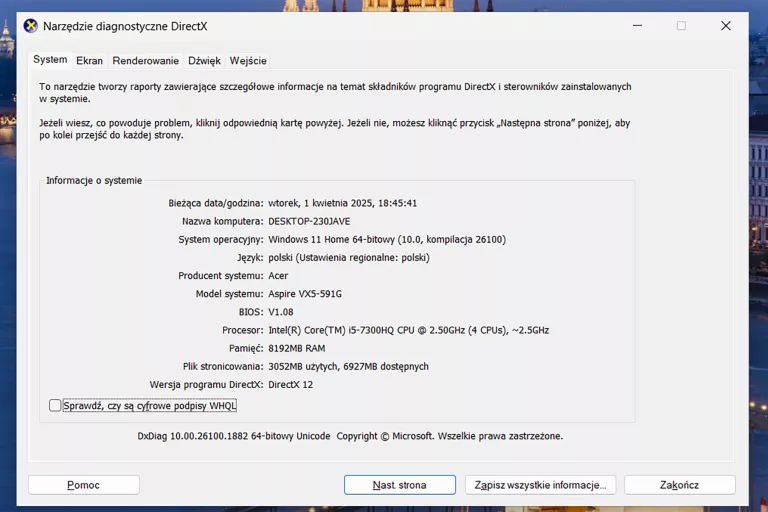Switch to the Dźwięk tab

click(204, 61)
